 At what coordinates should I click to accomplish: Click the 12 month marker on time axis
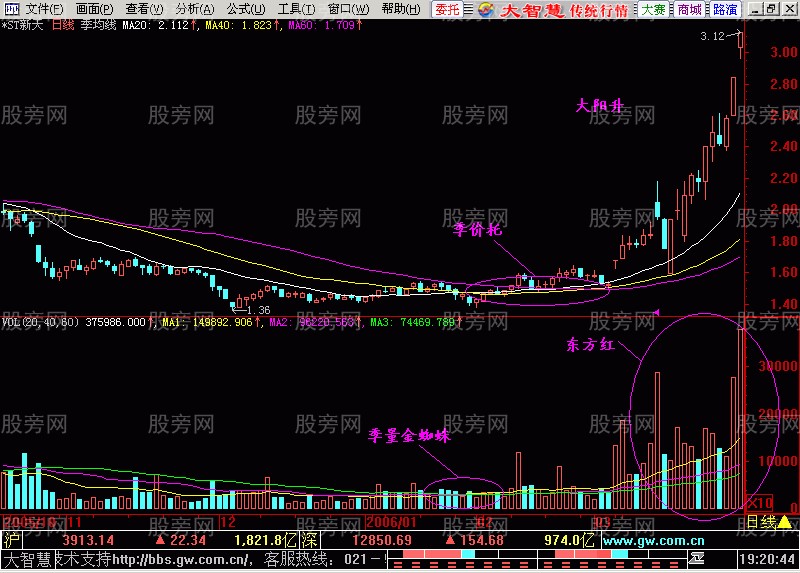pos(228,522)
